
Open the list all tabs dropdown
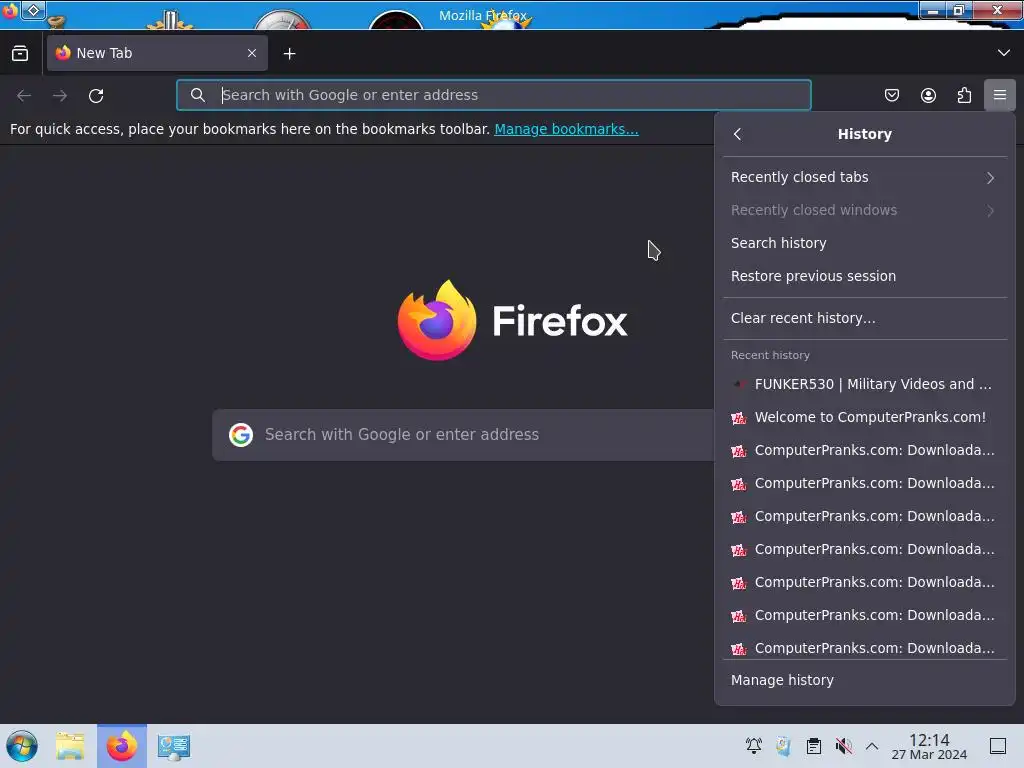1003,53
